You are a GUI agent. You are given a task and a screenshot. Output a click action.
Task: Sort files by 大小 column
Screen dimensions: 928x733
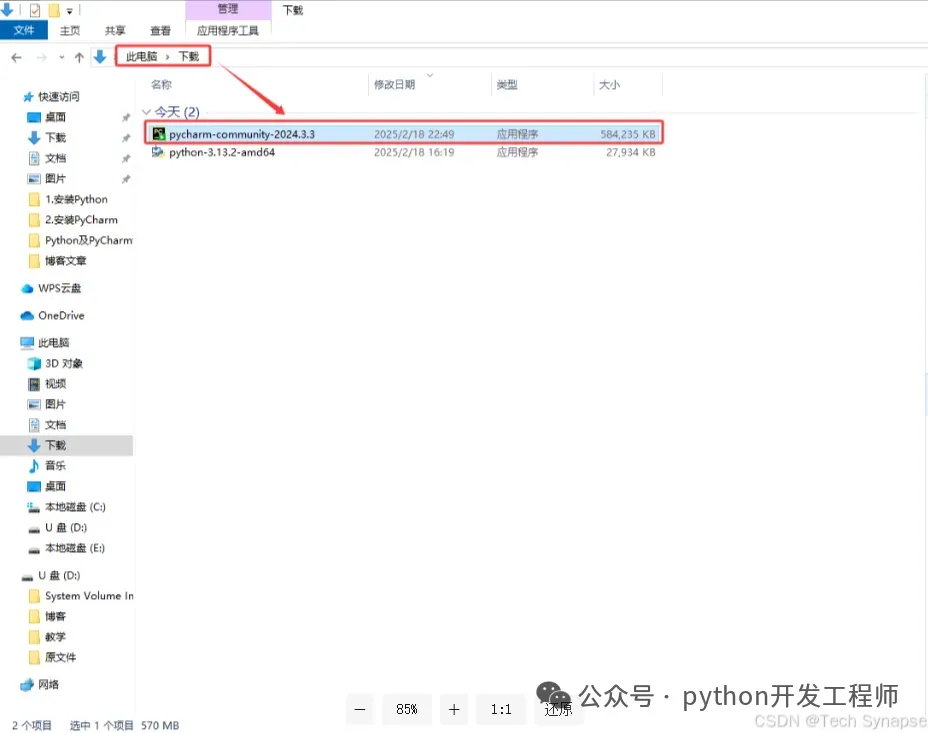(609, 85)
